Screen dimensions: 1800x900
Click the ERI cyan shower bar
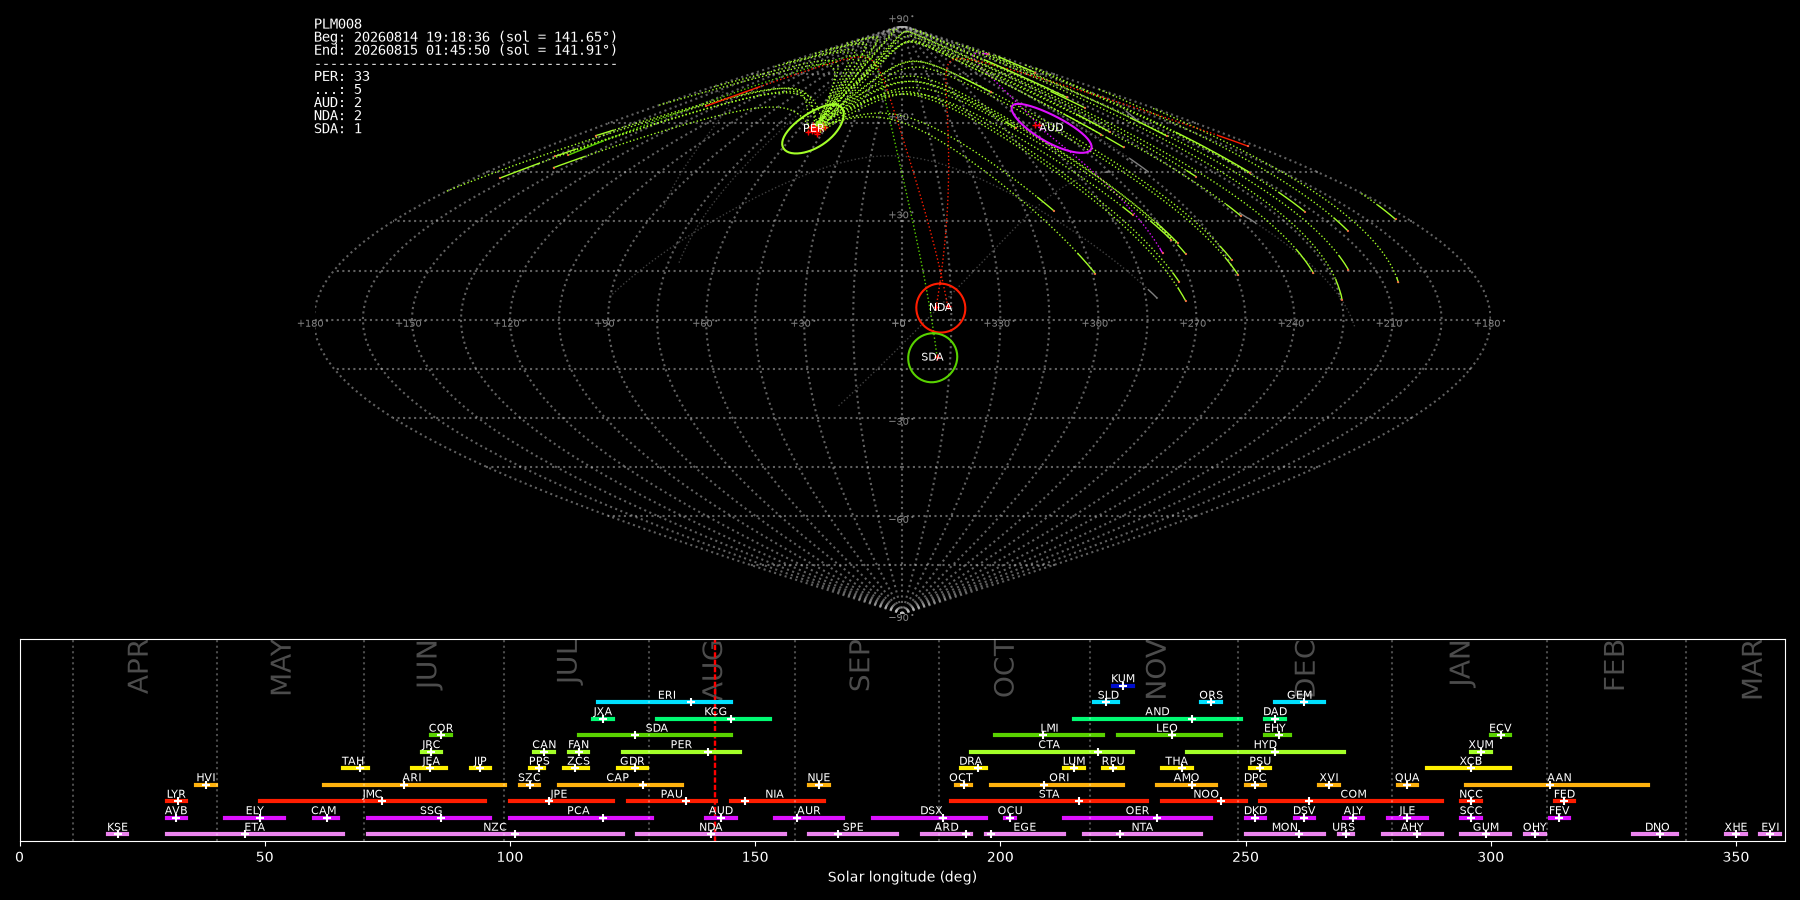664,702
